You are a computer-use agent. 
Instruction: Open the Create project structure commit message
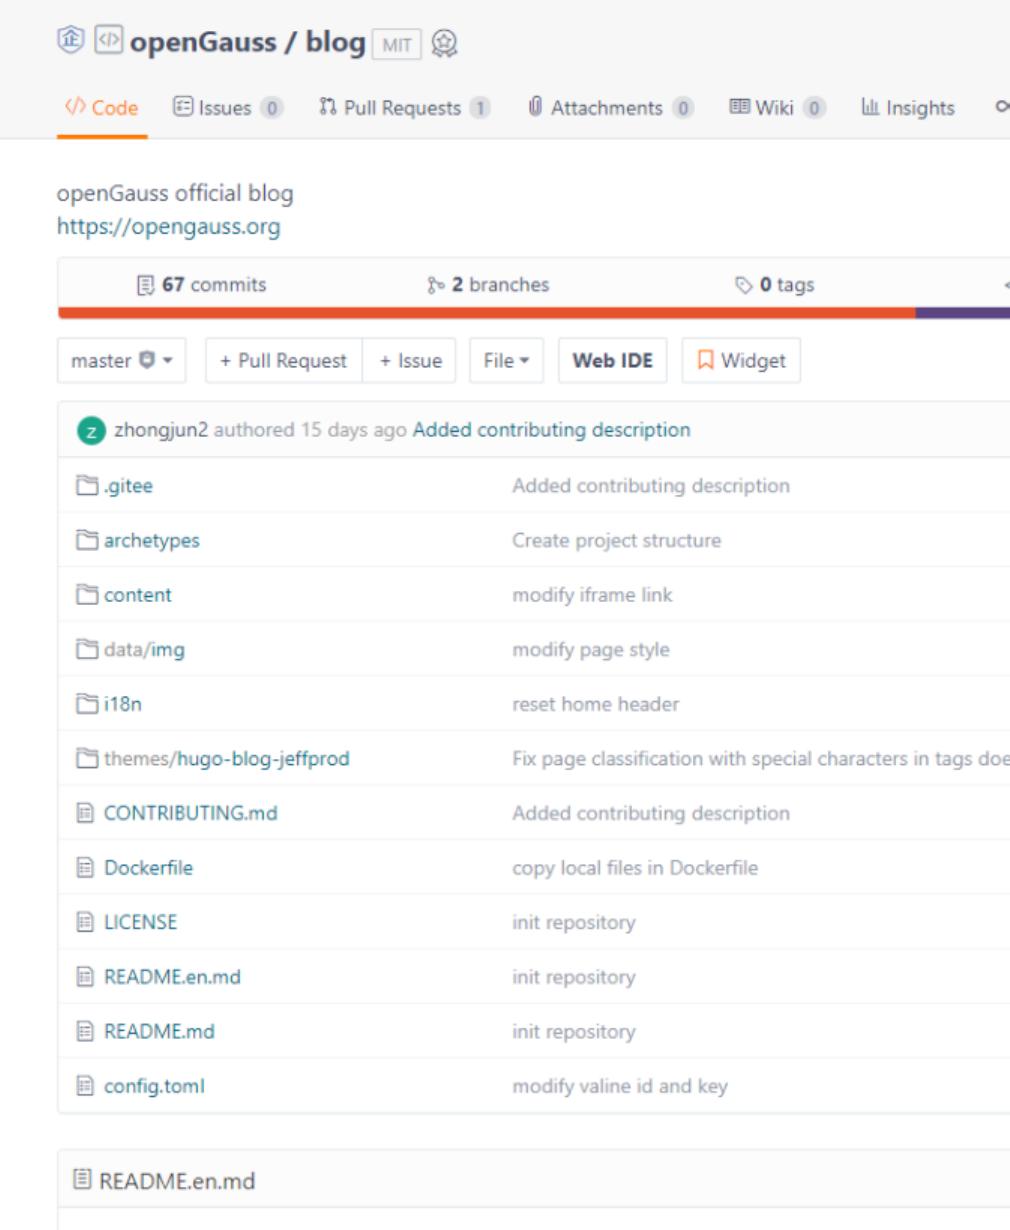[616, 540]
